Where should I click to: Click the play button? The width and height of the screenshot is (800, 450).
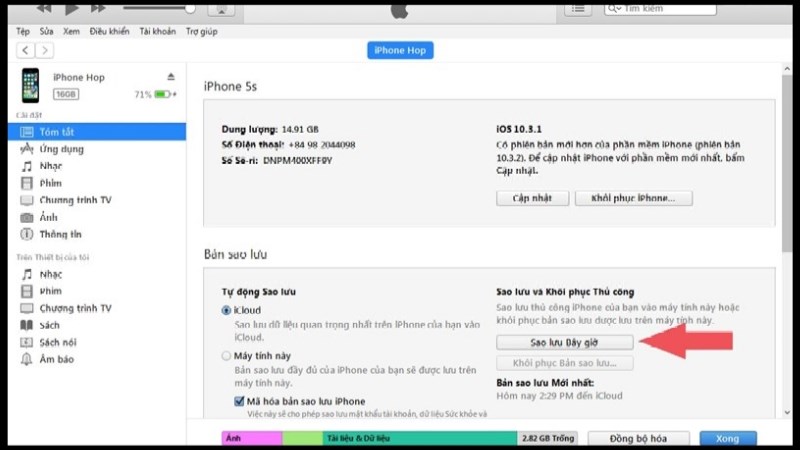(x=71, y=8)
